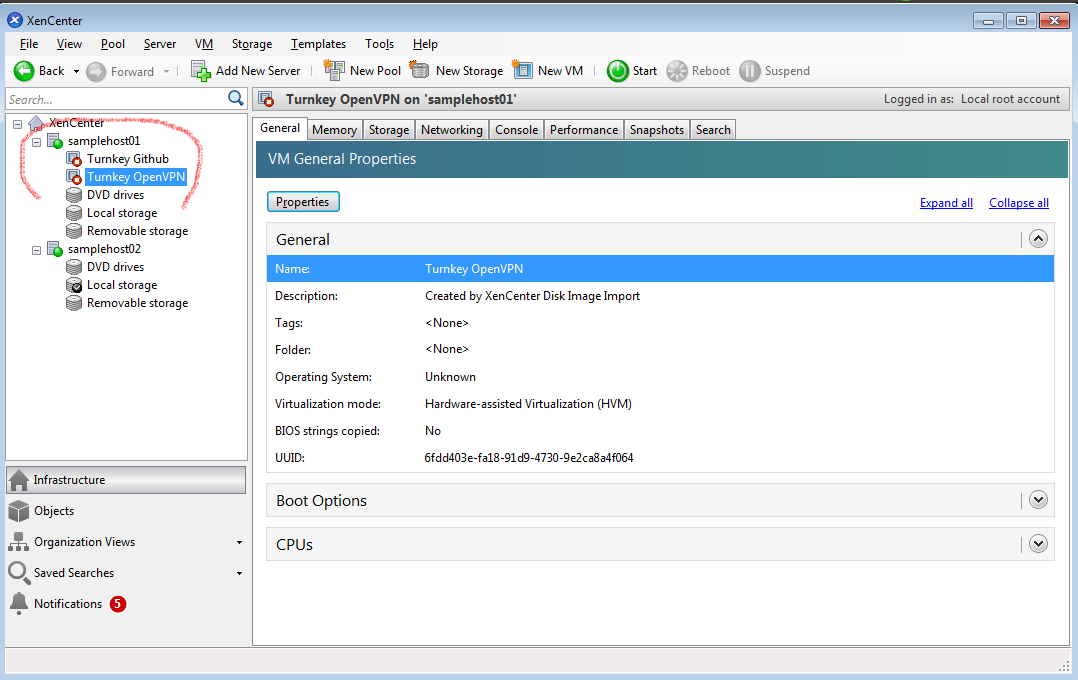Image resolution: width=1078 pixels, height=680 pixels.
Task: Click the Collapse all link
Action: 1018,203
